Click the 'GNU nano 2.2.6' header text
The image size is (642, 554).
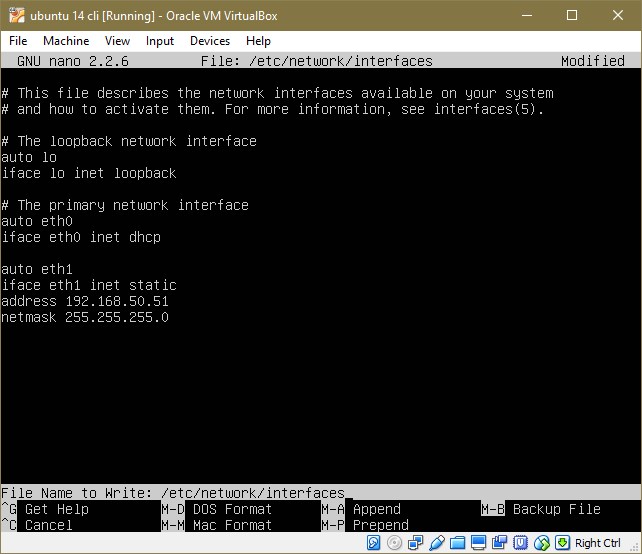pos(73,61)
